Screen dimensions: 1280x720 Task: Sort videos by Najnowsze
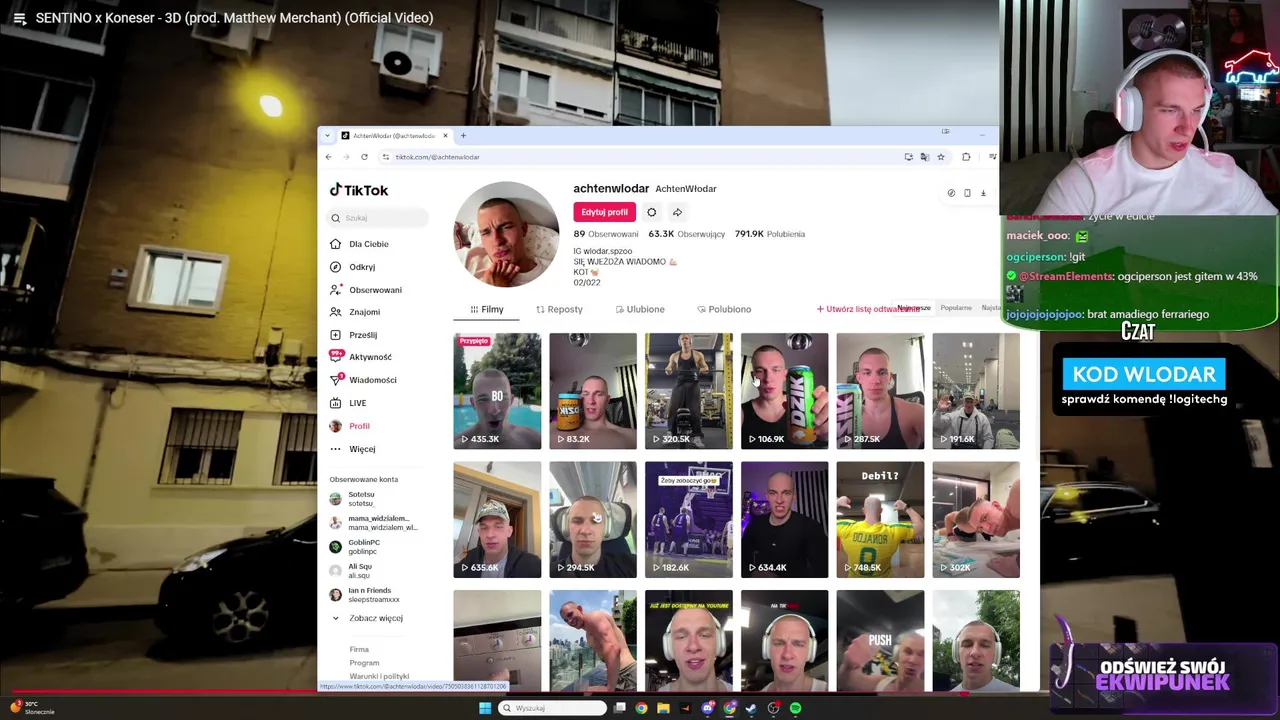914,308
